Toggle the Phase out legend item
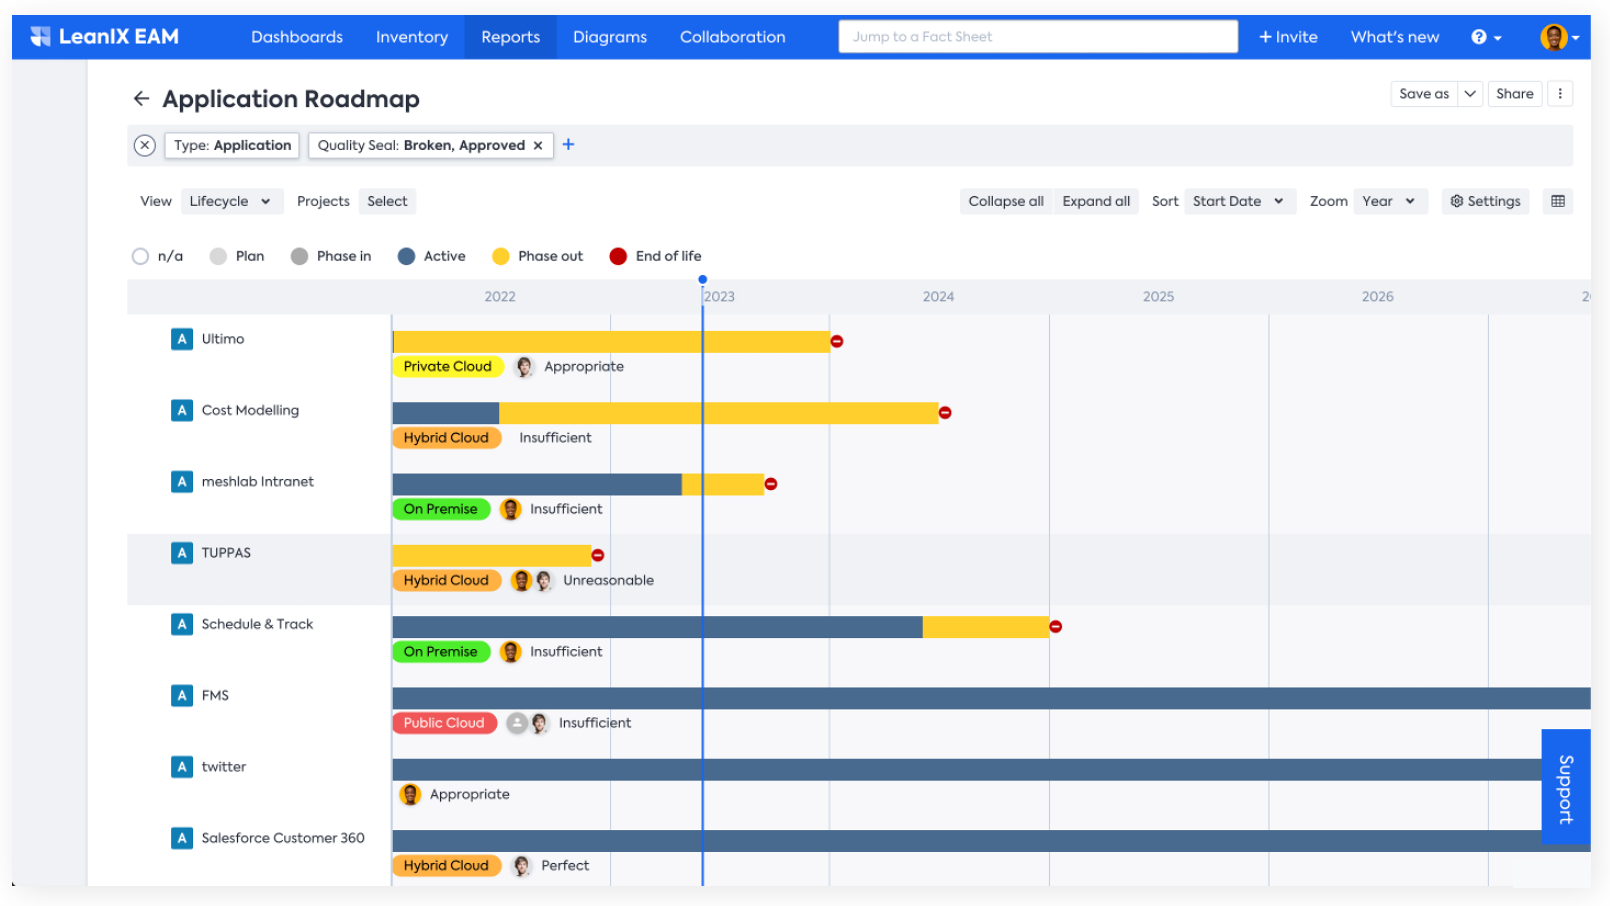1610x906 pixels. [x=538, y=256]
